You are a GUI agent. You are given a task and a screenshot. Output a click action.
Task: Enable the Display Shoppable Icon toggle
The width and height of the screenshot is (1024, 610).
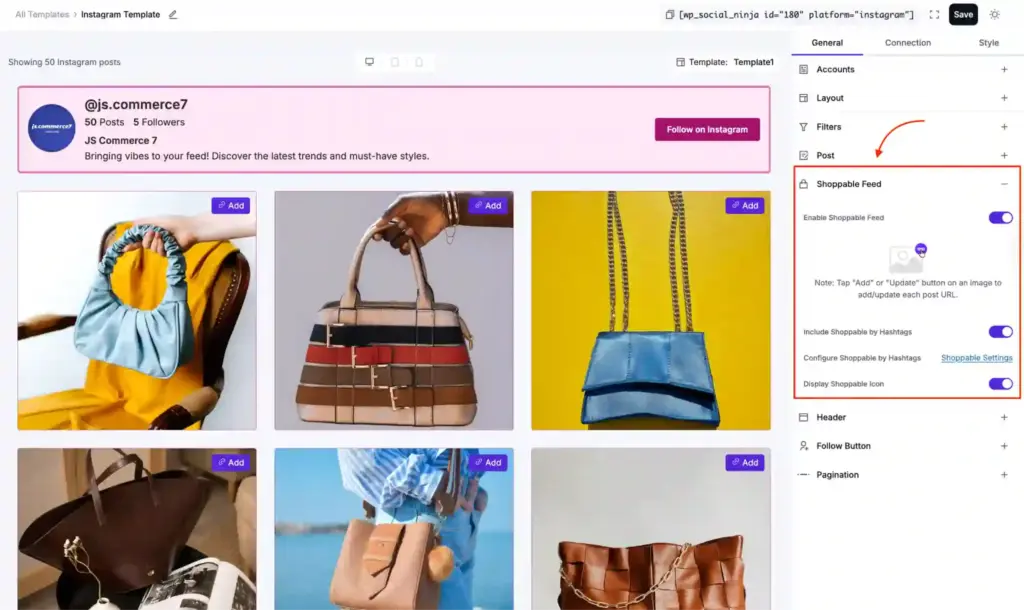click(1000, 384)
